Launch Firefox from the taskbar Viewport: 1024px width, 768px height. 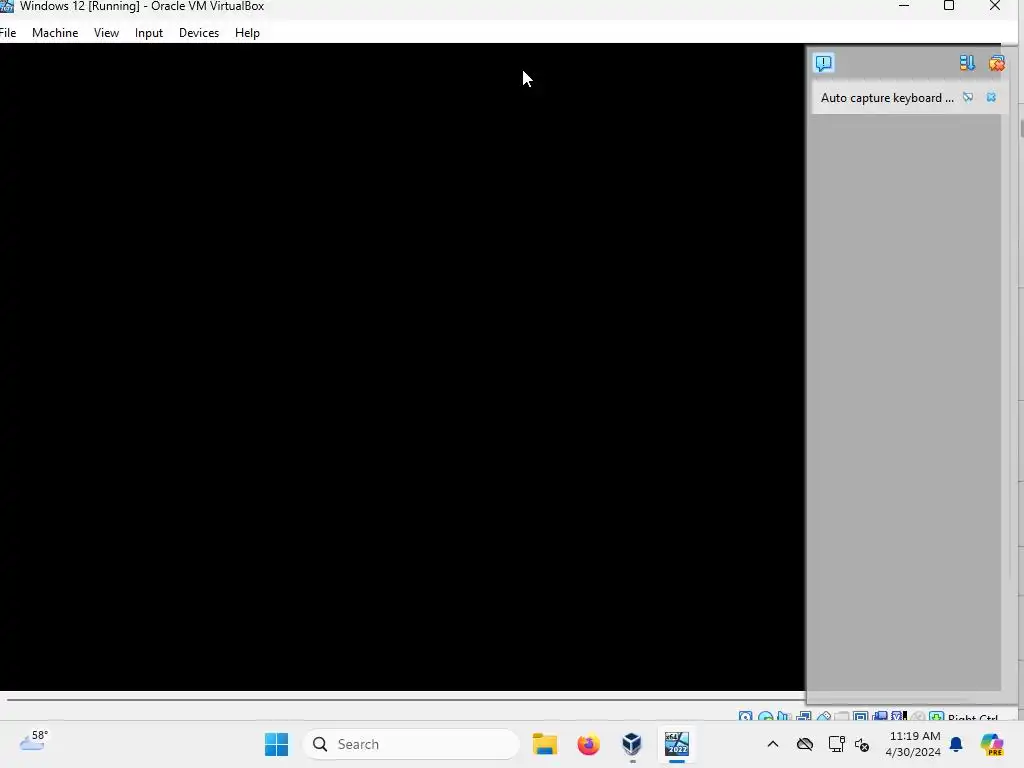click(x=588, y=744)
